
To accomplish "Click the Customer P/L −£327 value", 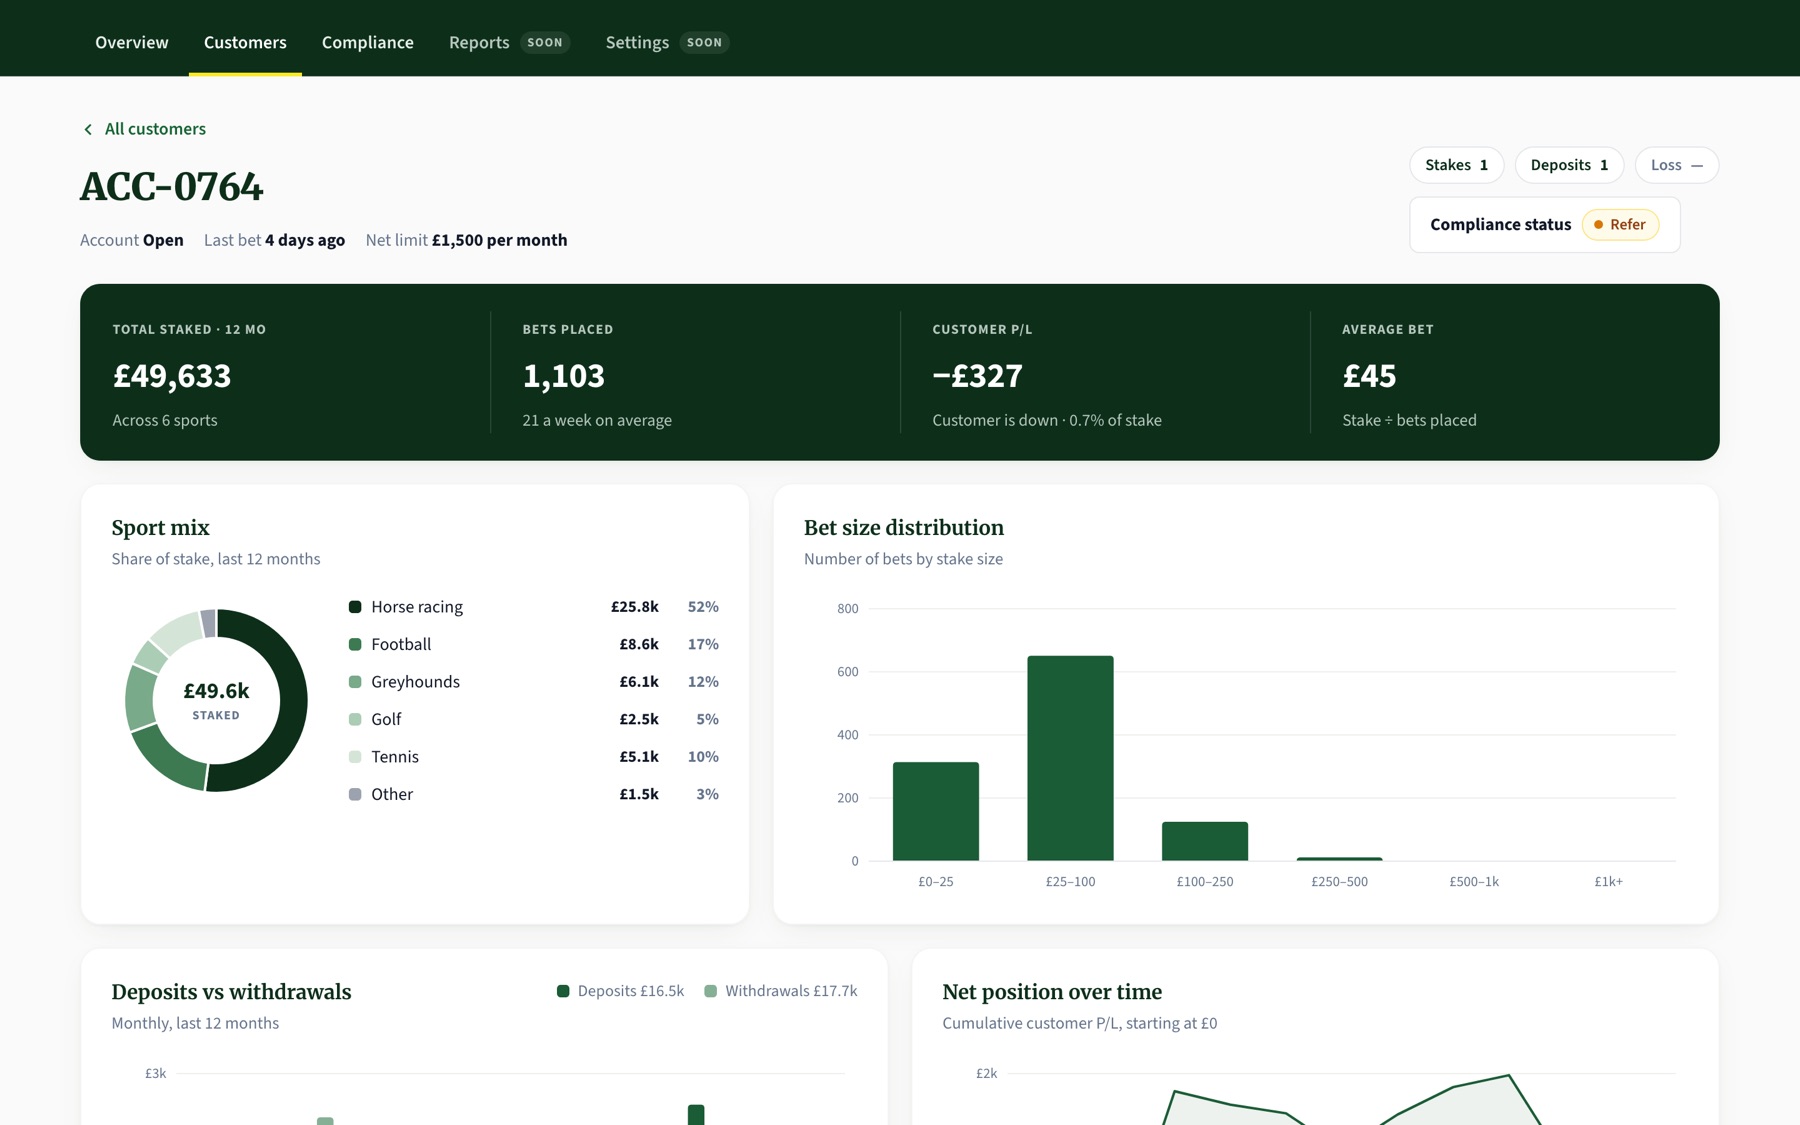I will tap(977, 376).
